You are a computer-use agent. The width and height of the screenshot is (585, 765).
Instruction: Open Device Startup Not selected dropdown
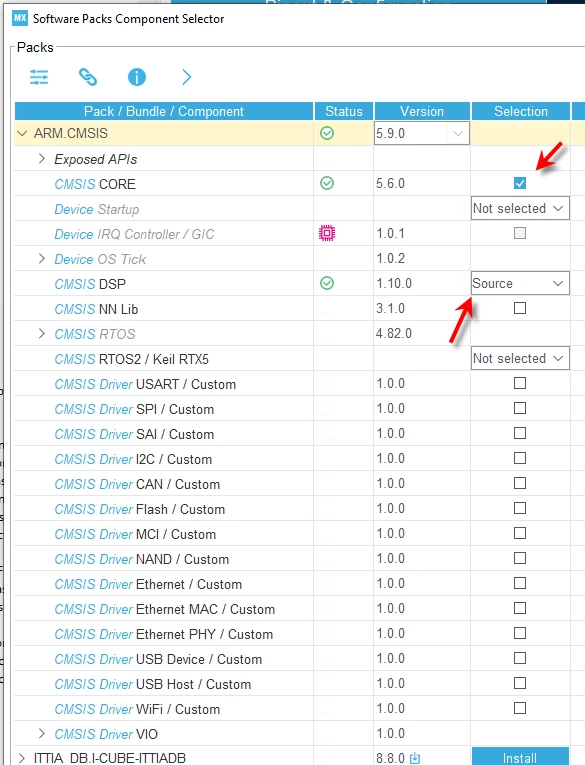[x=520, y=209]
